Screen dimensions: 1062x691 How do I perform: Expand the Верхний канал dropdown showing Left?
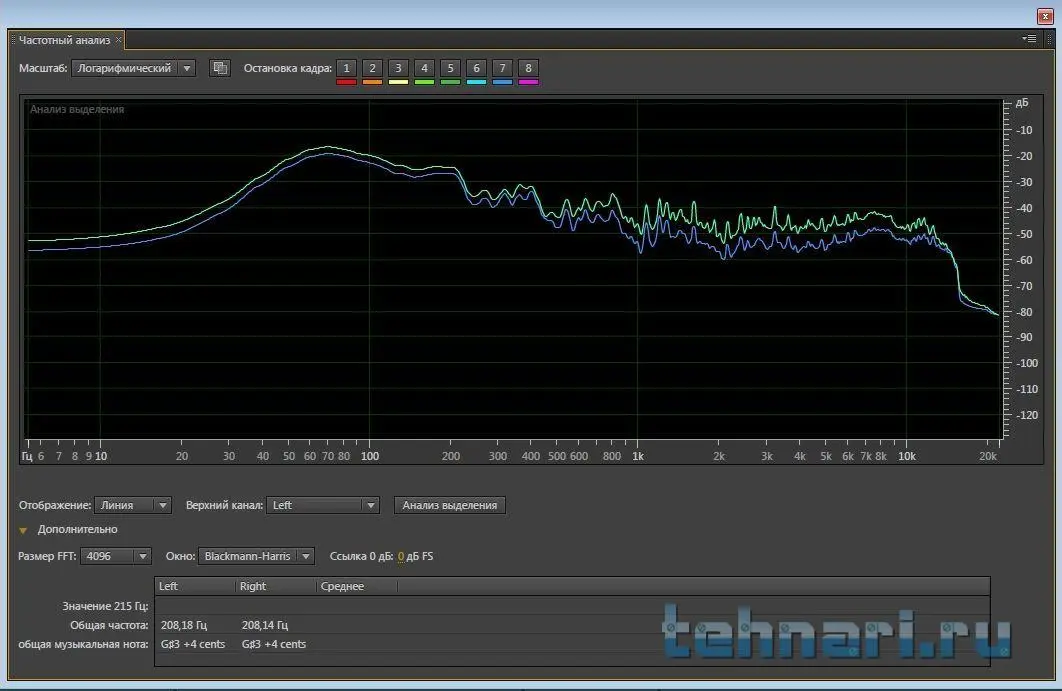(x=323, y=505)
